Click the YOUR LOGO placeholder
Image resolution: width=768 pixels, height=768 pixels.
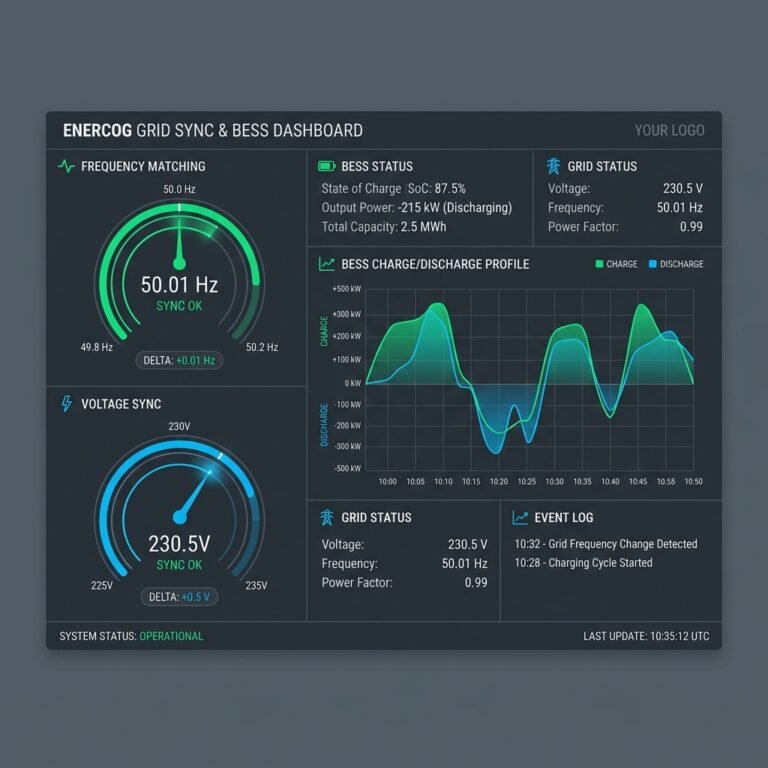pyautogui.click(x=670, y=130)
